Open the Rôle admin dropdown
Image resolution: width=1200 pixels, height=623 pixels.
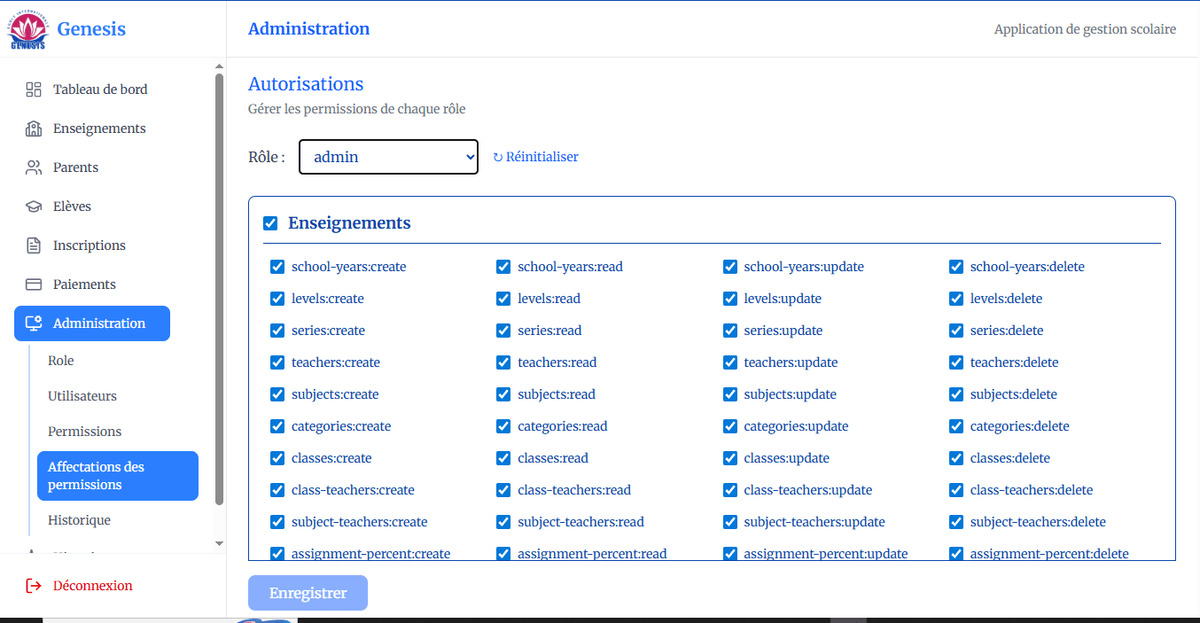point(389,157)
